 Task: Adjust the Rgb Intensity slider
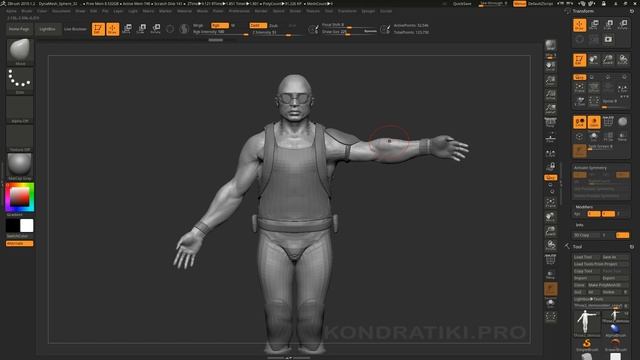pos(220,32)
